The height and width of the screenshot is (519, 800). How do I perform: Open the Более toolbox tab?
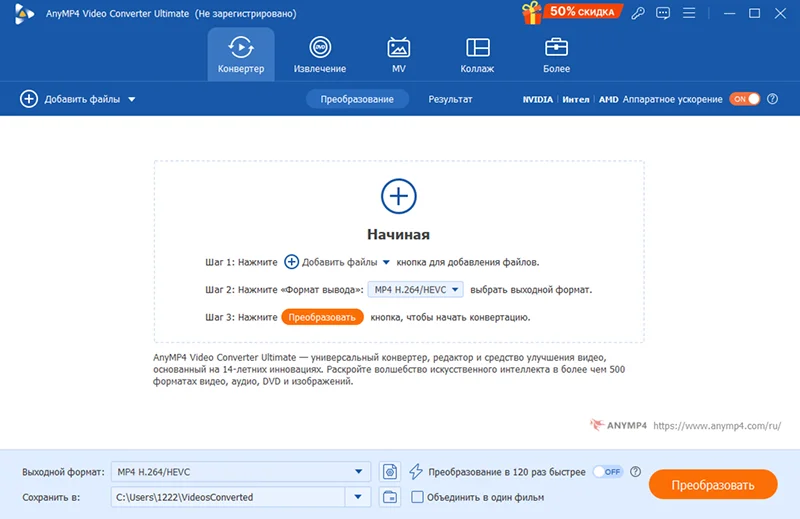(556, 55)
